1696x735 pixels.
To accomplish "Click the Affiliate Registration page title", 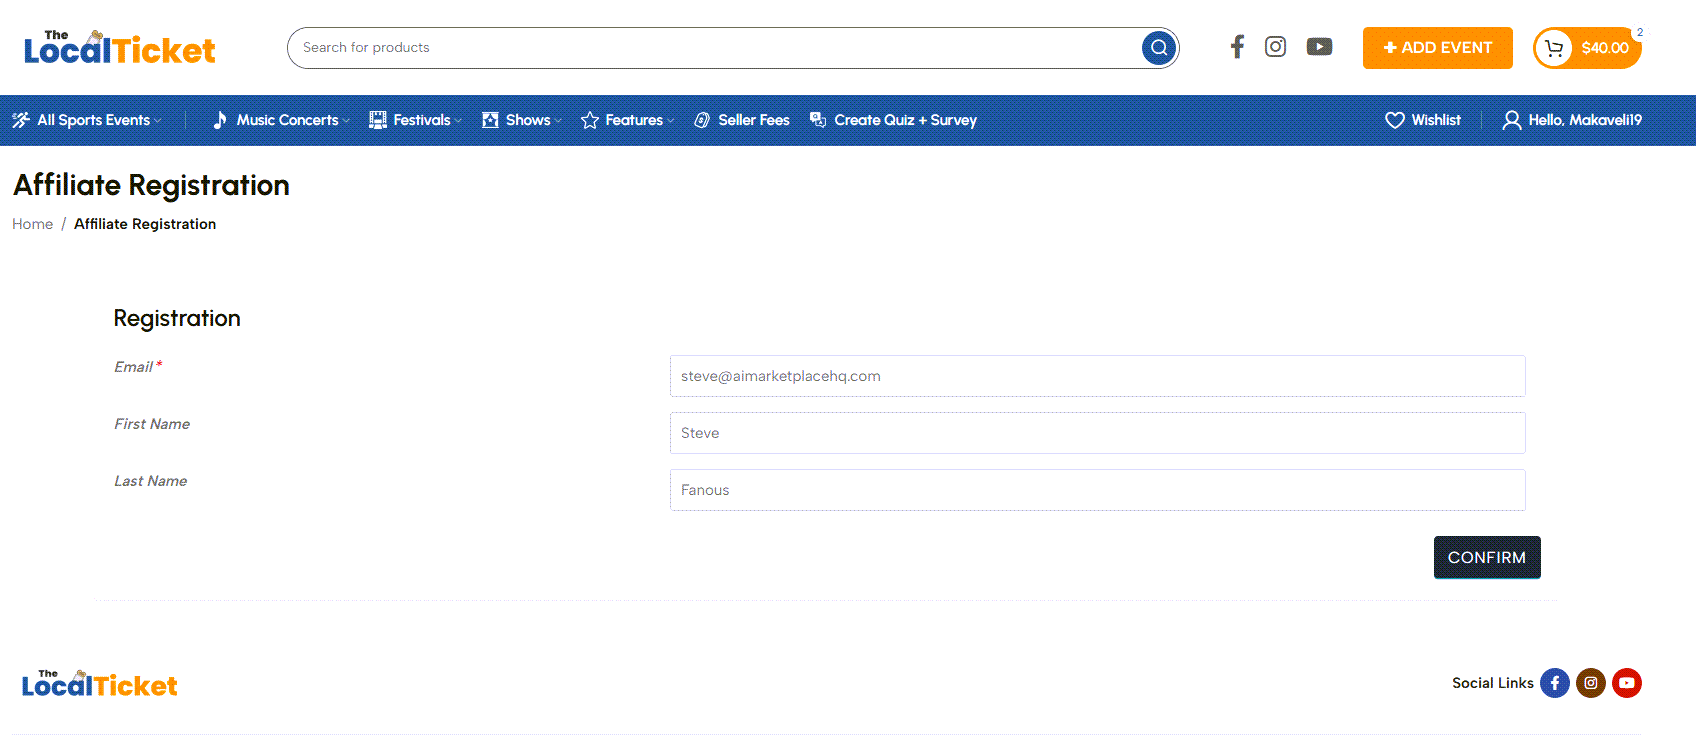I will [x=152, y=185].
